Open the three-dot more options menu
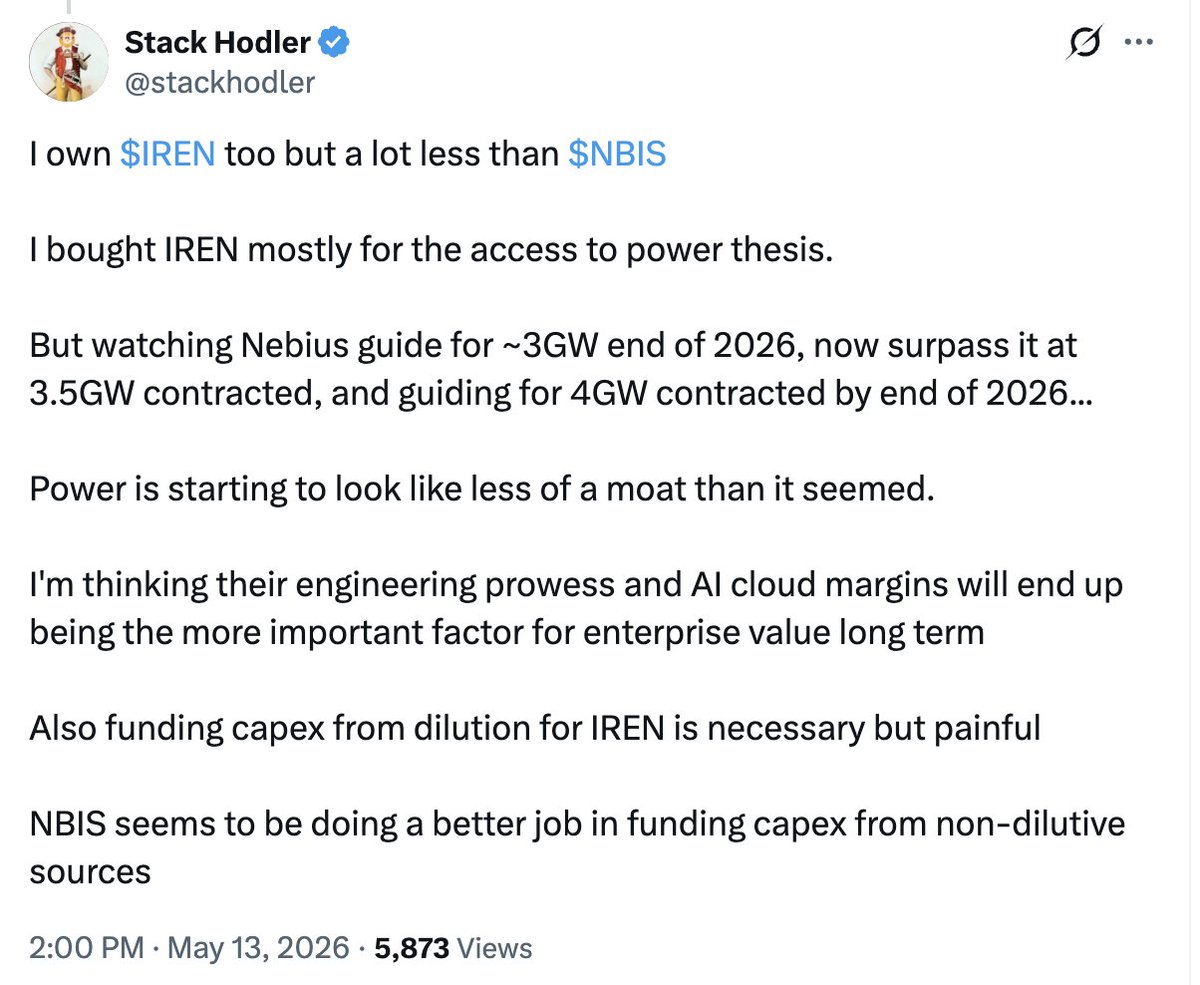Image resolution: width=1200 pixels, height=985 pixels. tap(1140, 43)
